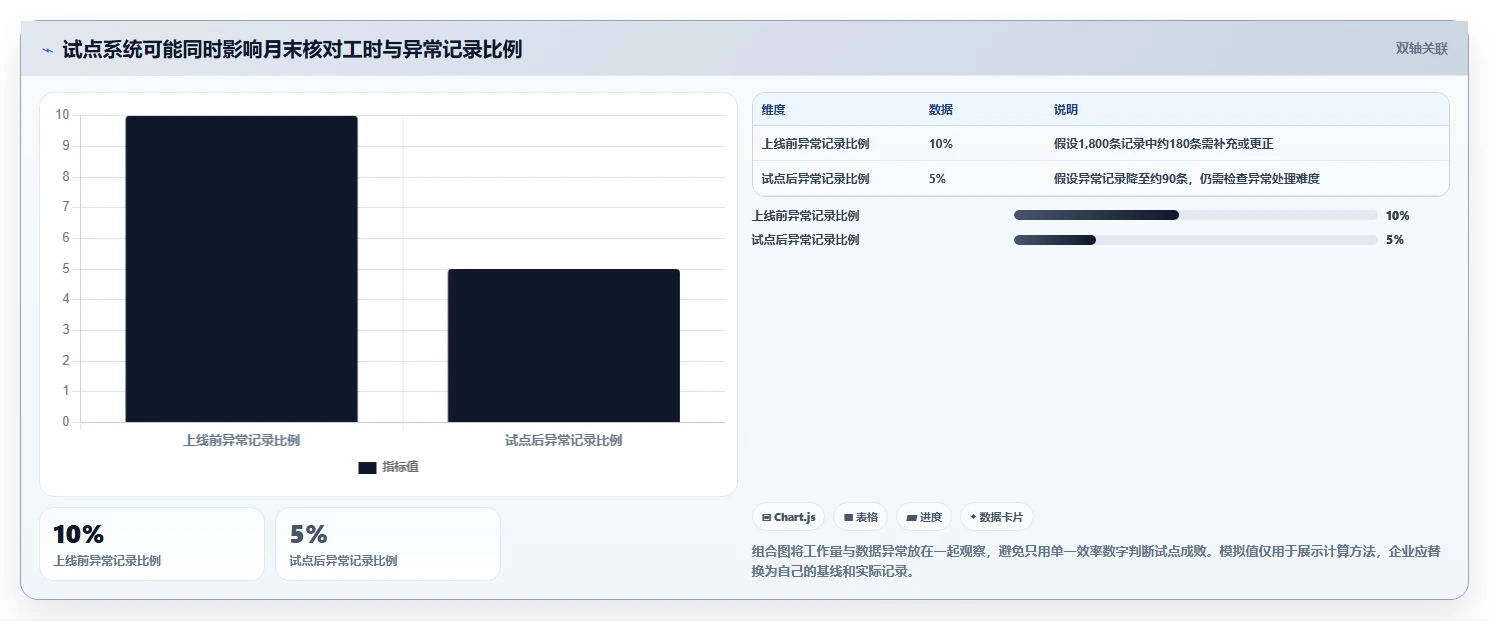Click the 10% data card
Image resolution: width=1489 pixels, height=621 pixels.
pos(152,544)
